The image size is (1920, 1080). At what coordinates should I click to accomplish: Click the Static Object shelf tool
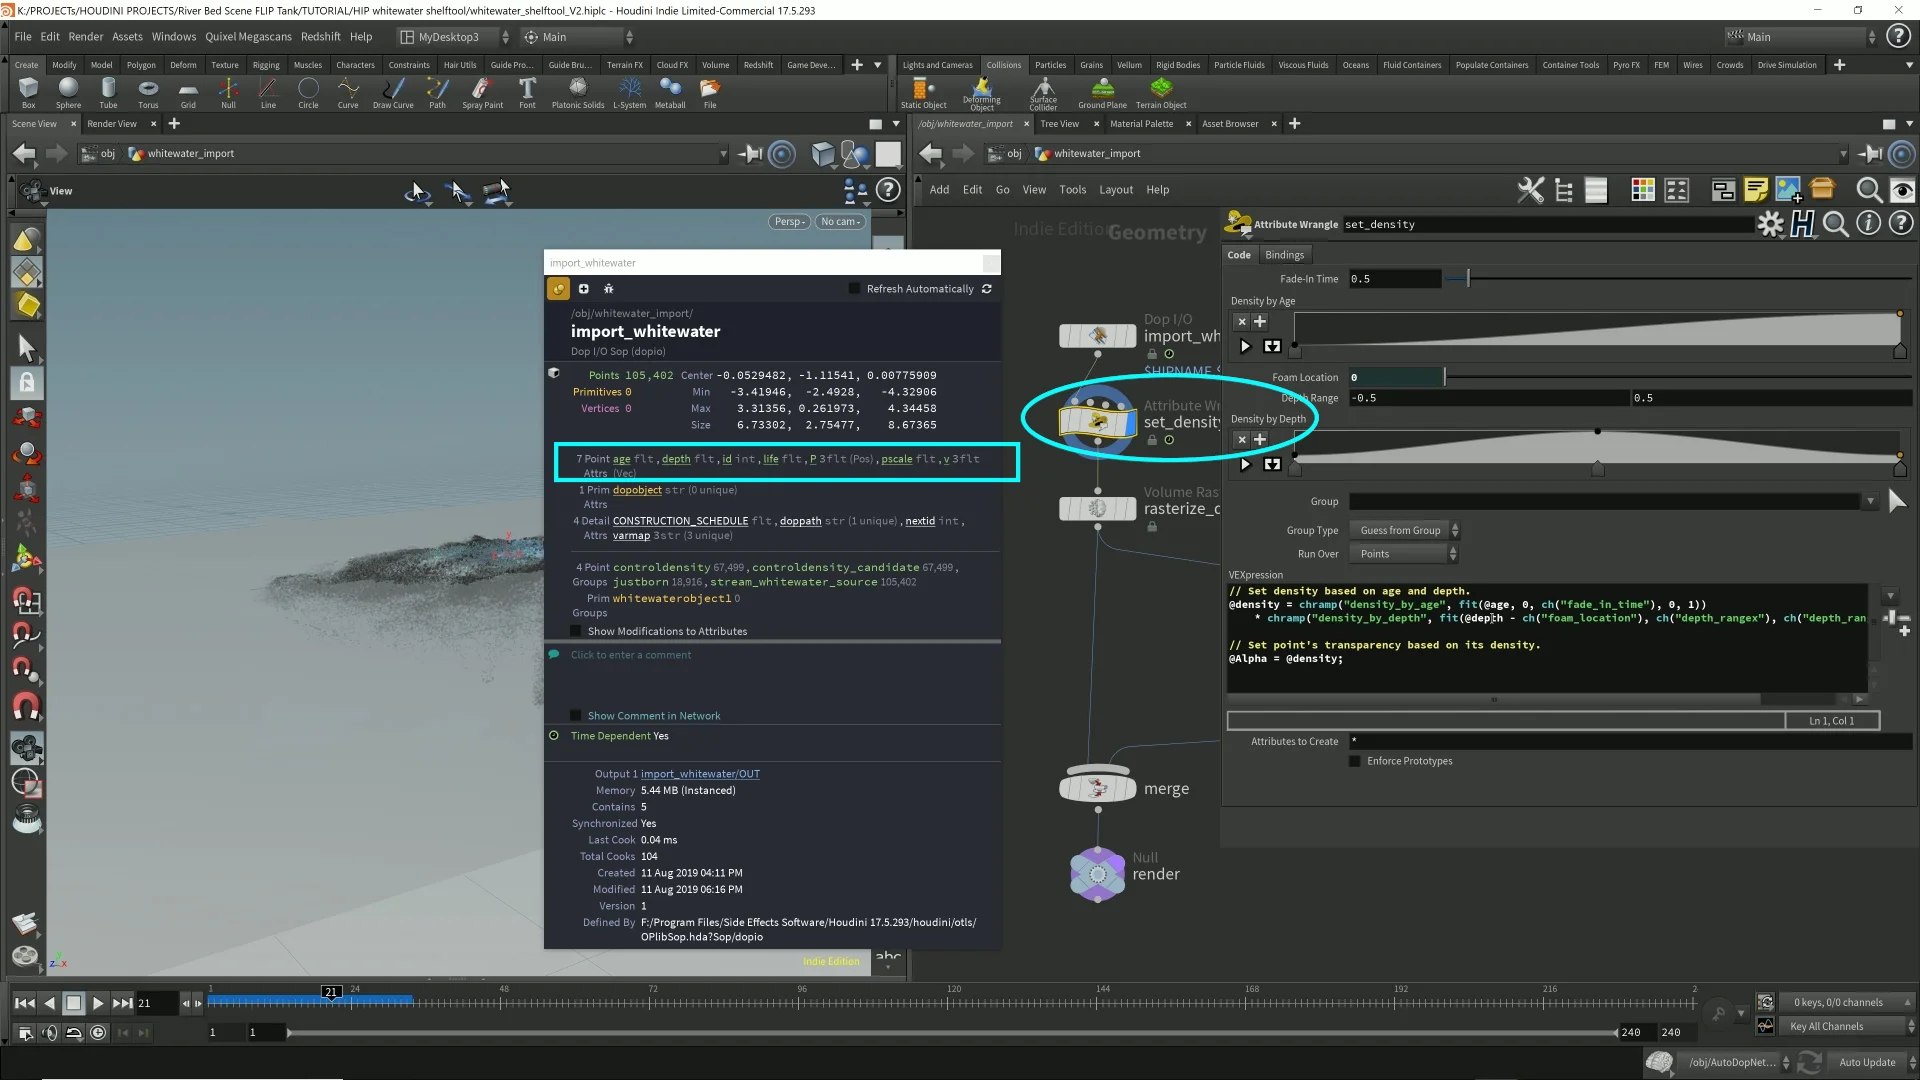click(923, 93)
